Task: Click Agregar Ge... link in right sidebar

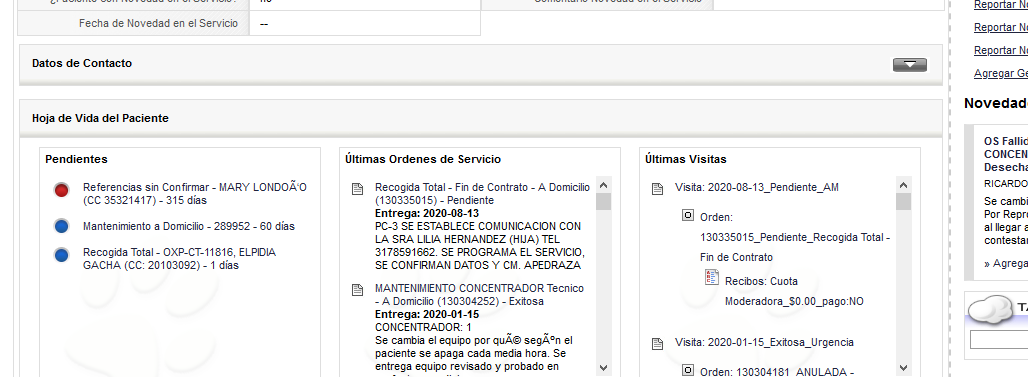Action: 1001,73
